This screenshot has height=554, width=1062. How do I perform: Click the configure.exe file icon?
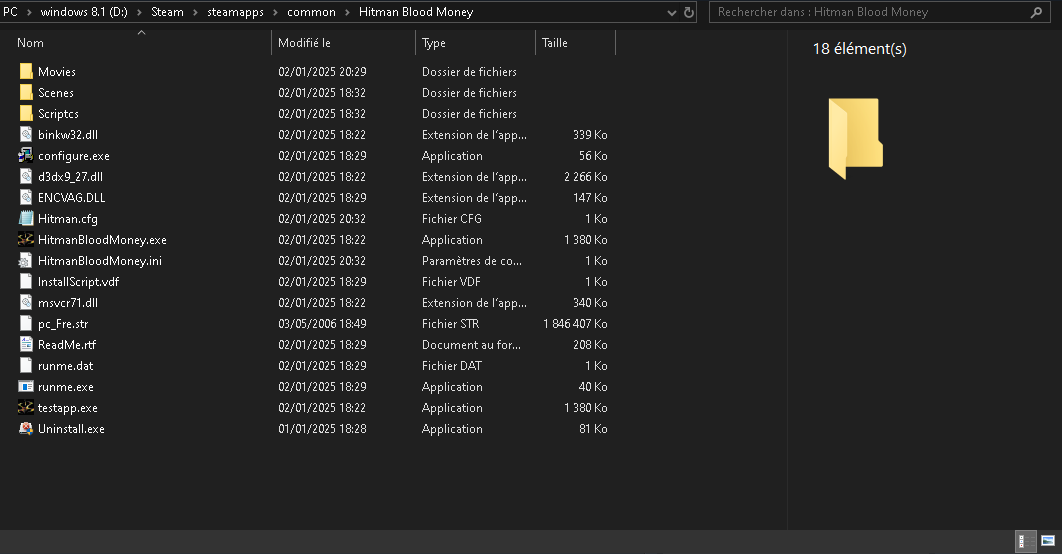(x=26, y=156)
